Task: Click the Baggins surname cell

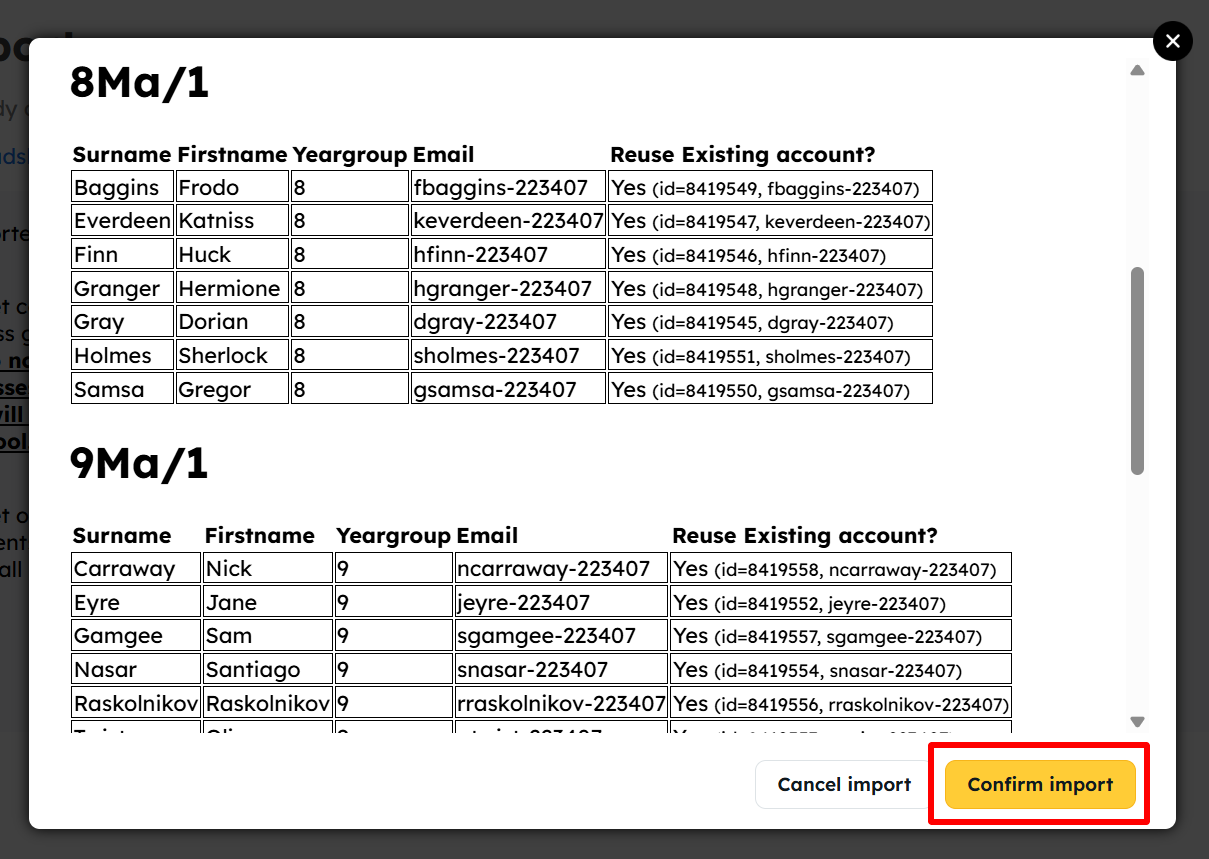Action: [123, 187]
